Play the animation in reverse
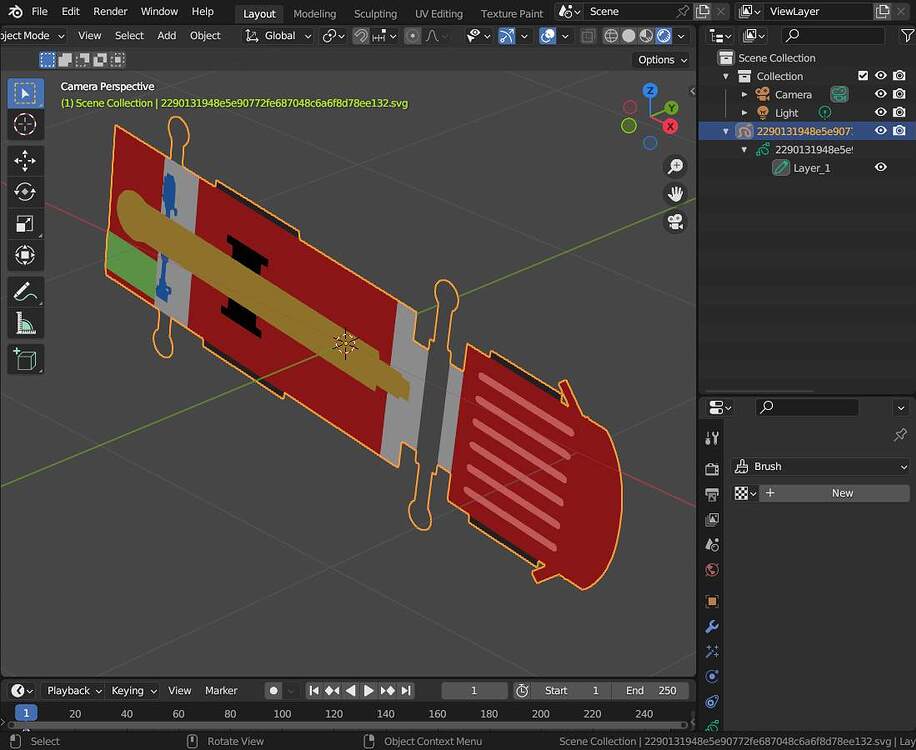Viewport: 916px width, 750px height. tap(351, 690)
